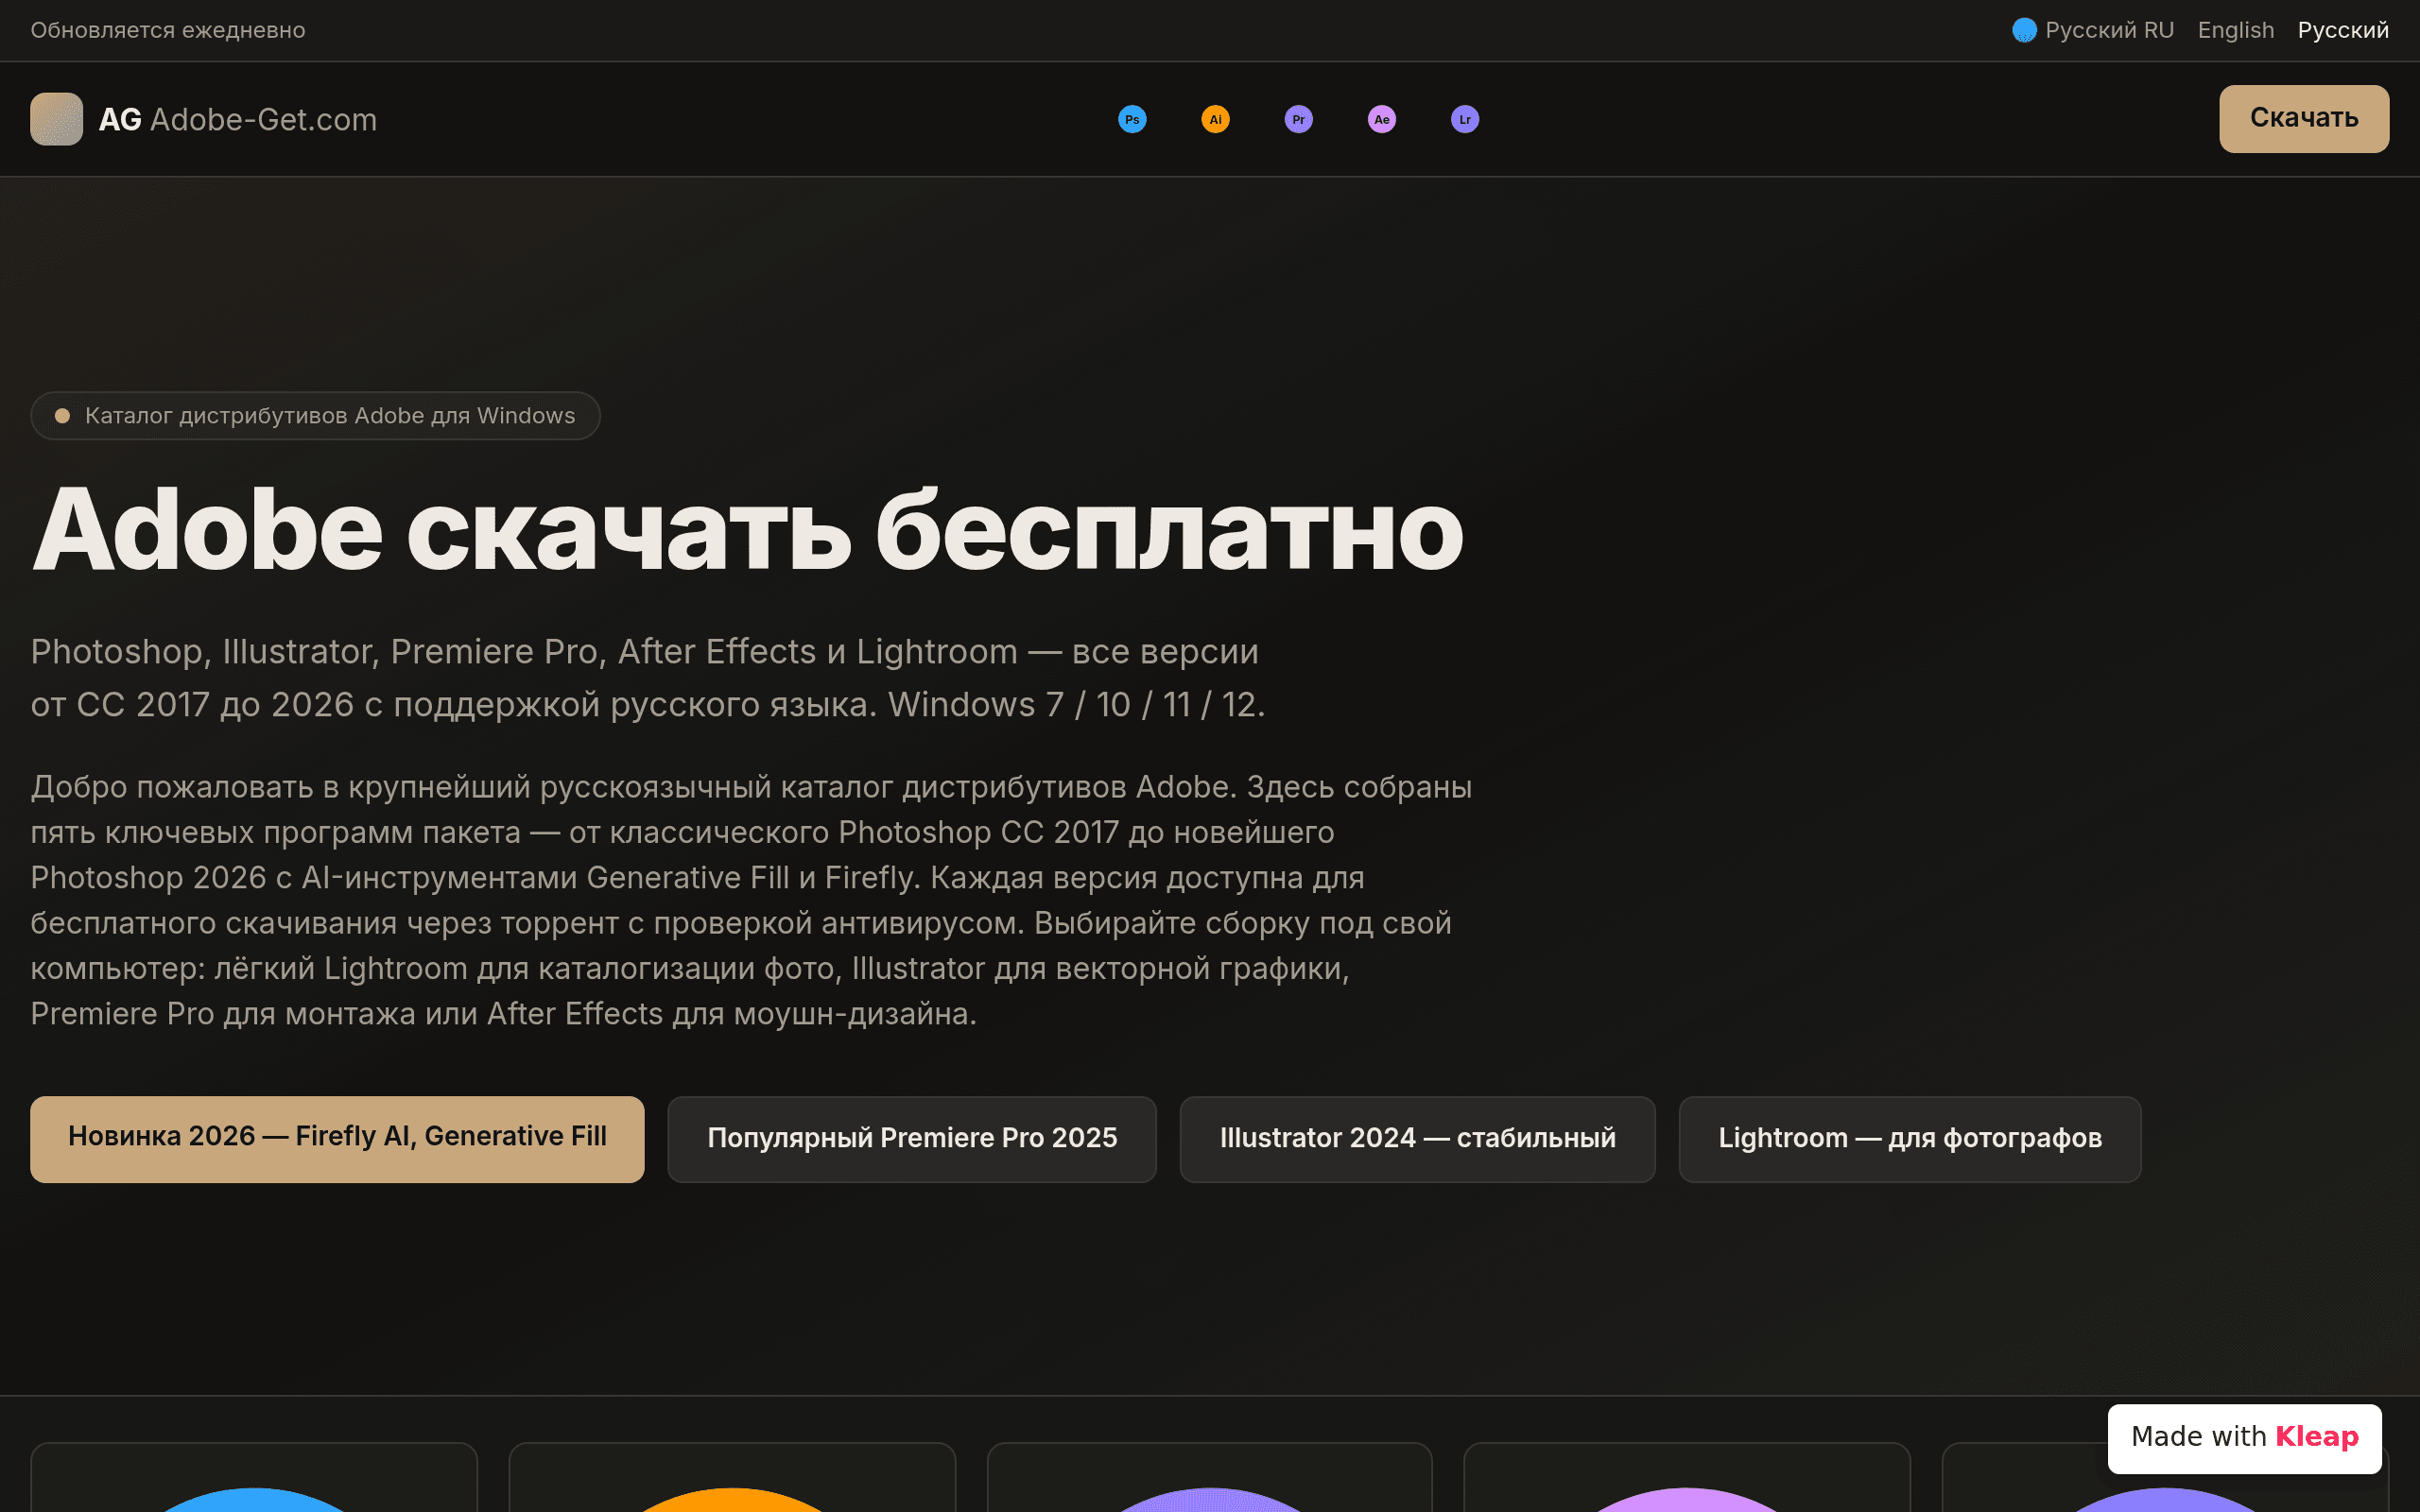Open the Photoshop Ps icon in header
The width and height of the screenshot is (2420, 1512).
coord(1132,119)
